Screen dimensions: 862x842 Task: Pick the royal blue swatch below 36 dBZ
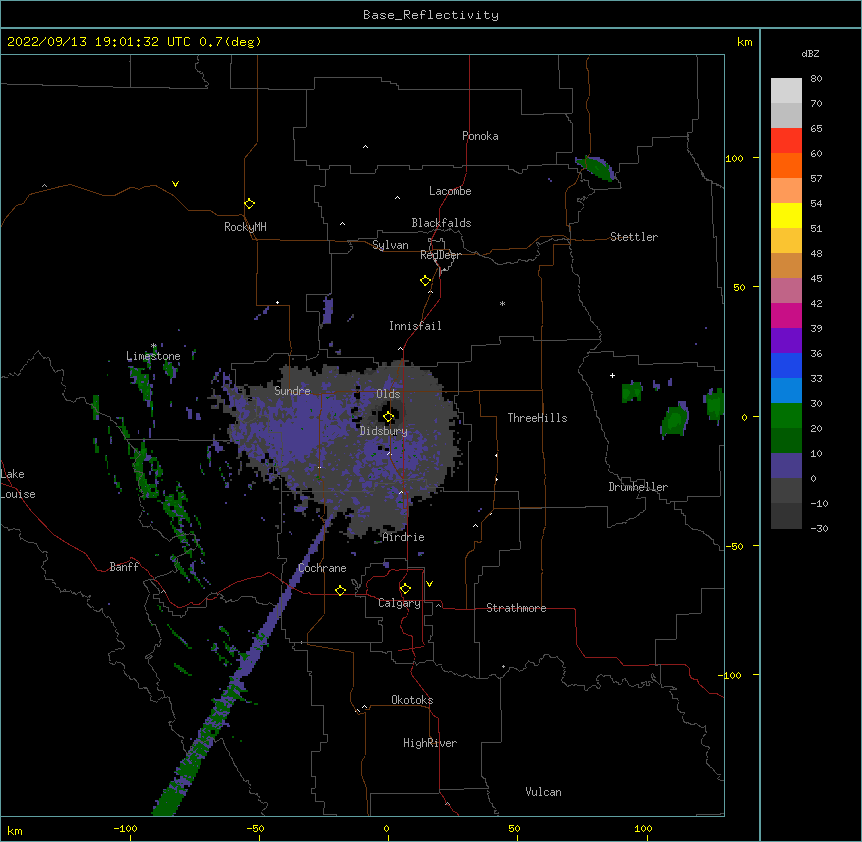(786, 365)
